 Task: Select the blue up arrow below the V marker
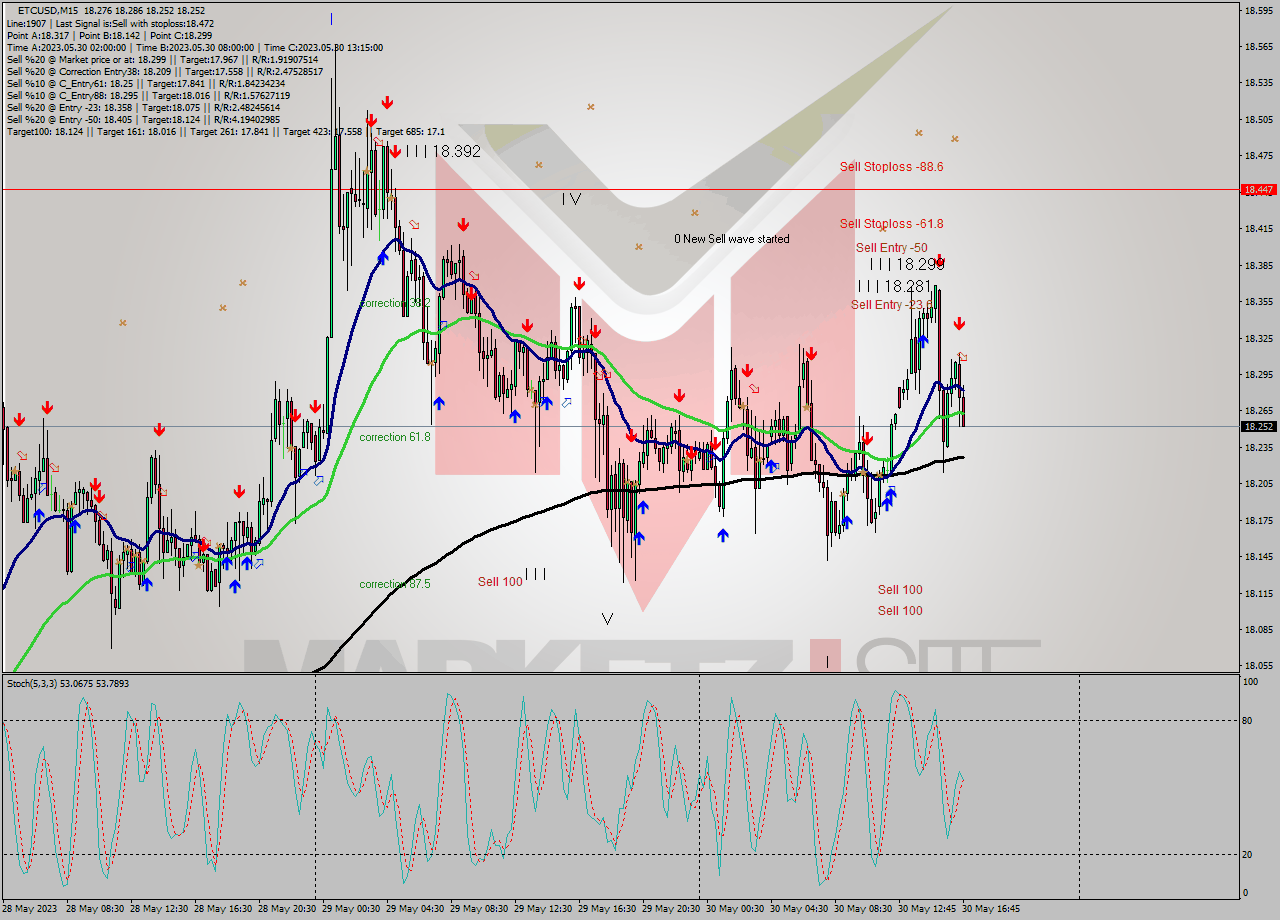click(x=639, y=537)
